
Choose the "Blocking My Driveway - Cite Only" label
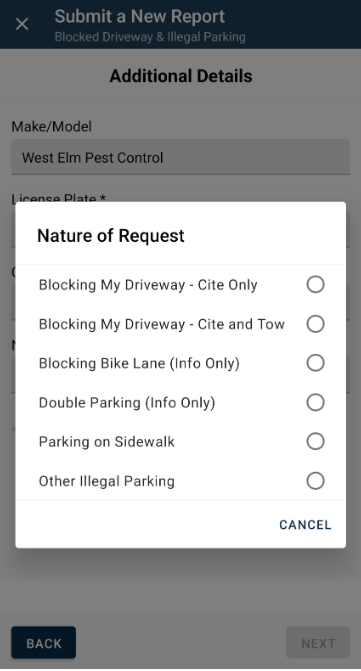148,285
